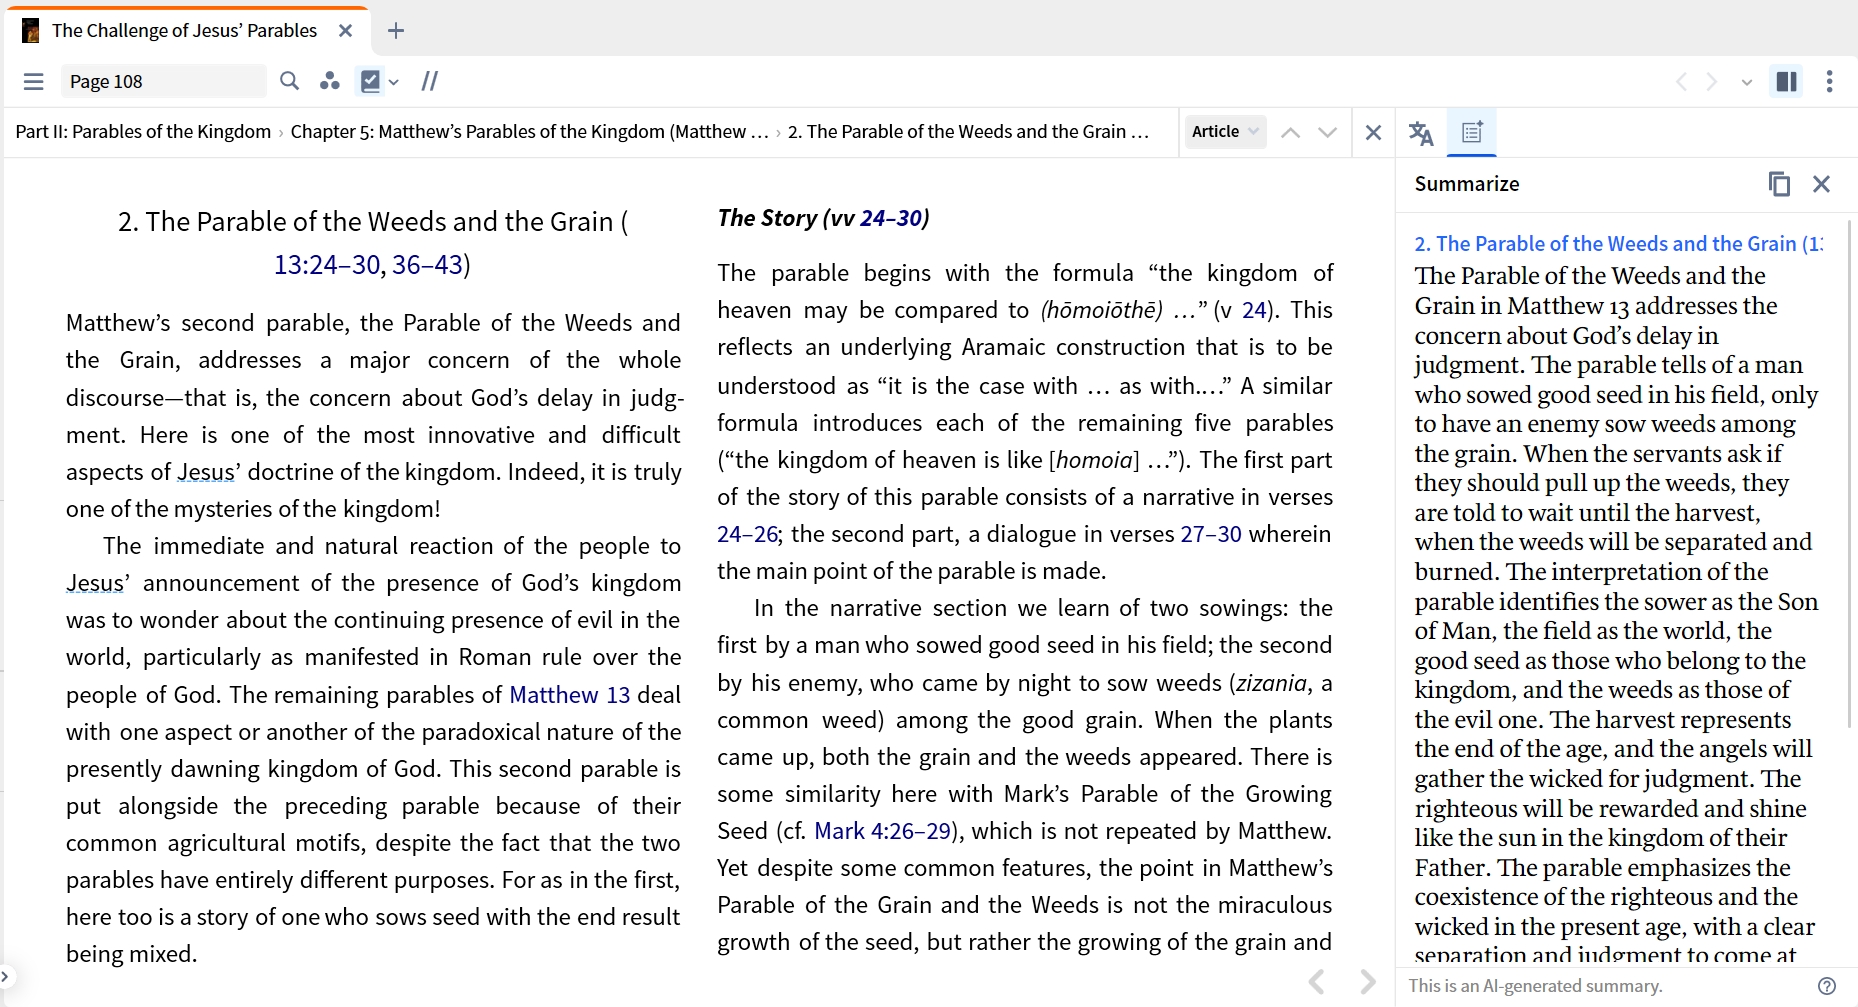
Task: Open the verses 27–30 link
Action: pyautogui.click(x=1210, y=534)
